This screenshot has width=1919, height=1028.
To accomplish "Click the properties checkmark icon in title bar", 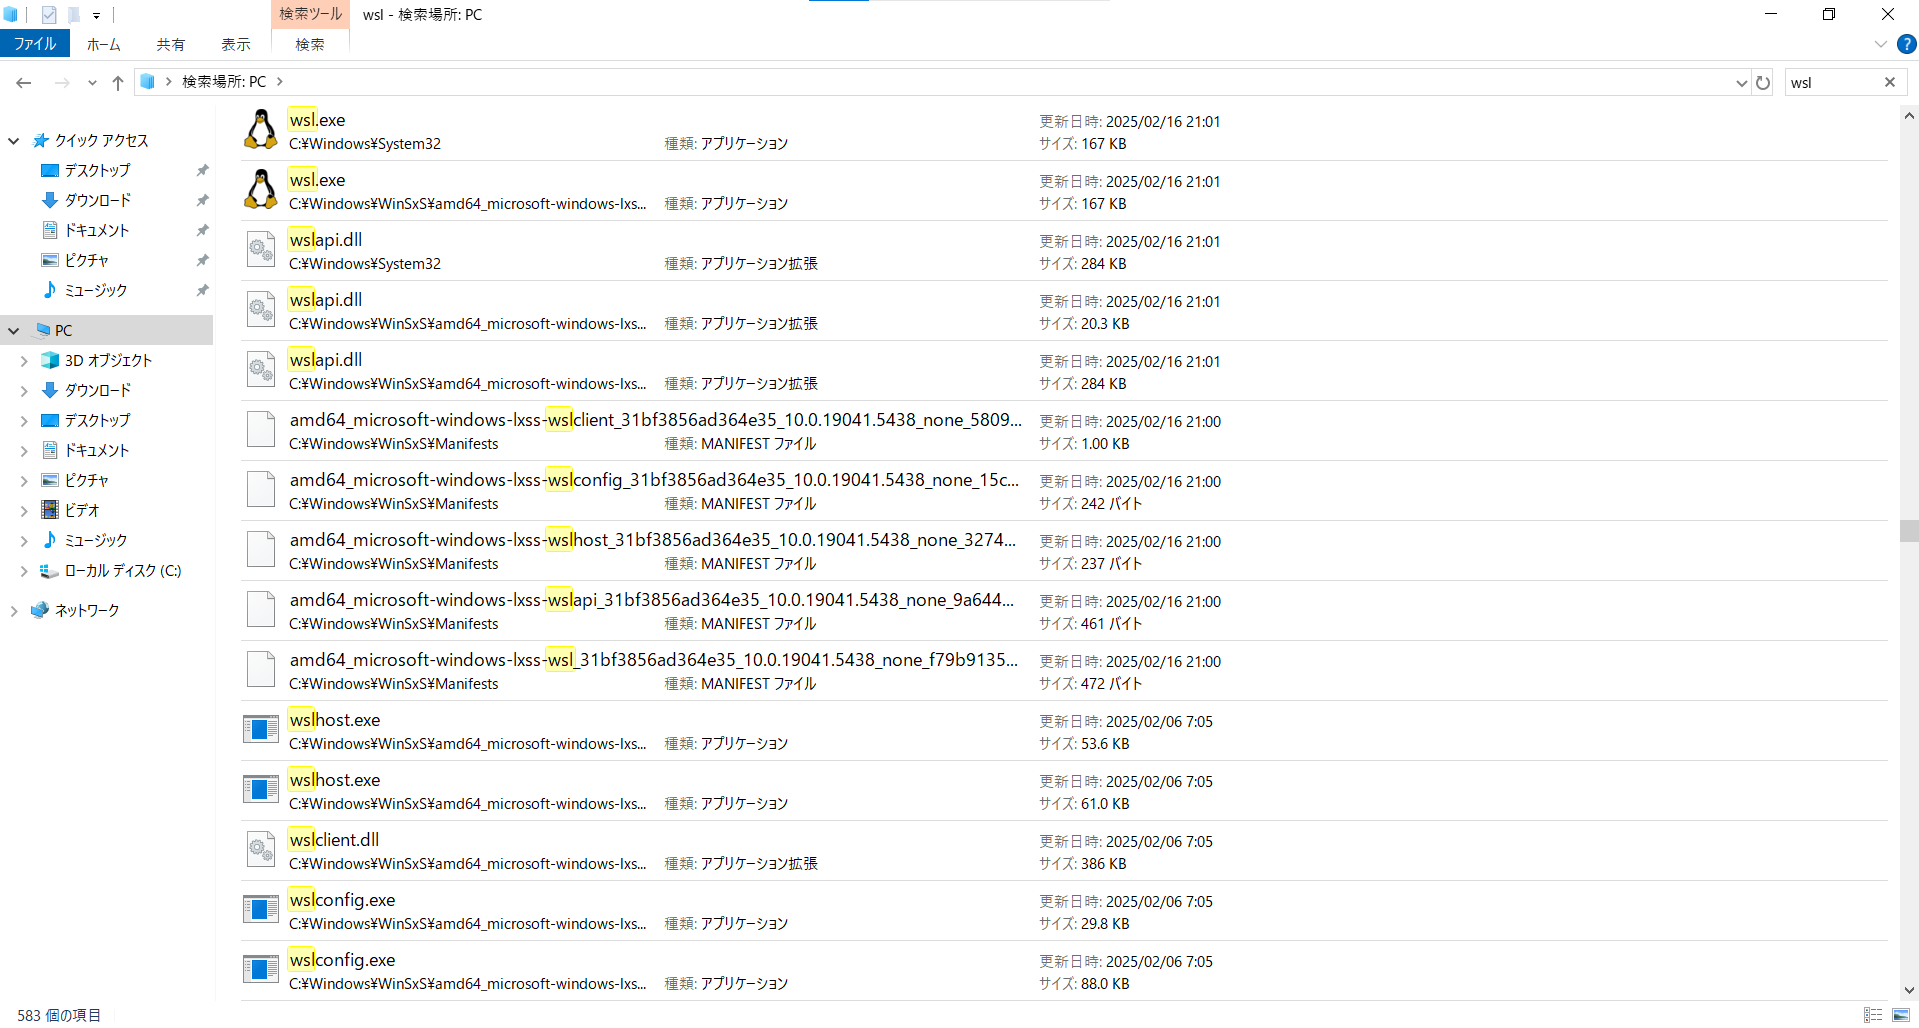I will click(x=49, y=15).
